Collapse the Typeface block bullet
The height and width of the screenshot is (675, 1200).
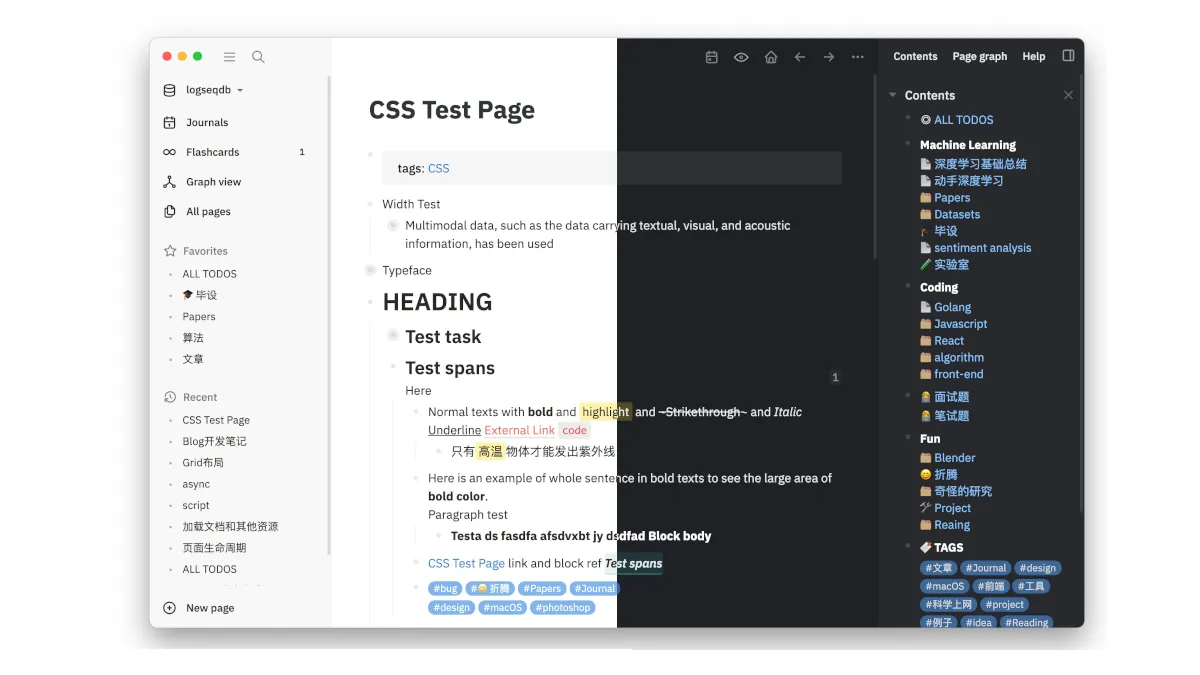point(370,270)
